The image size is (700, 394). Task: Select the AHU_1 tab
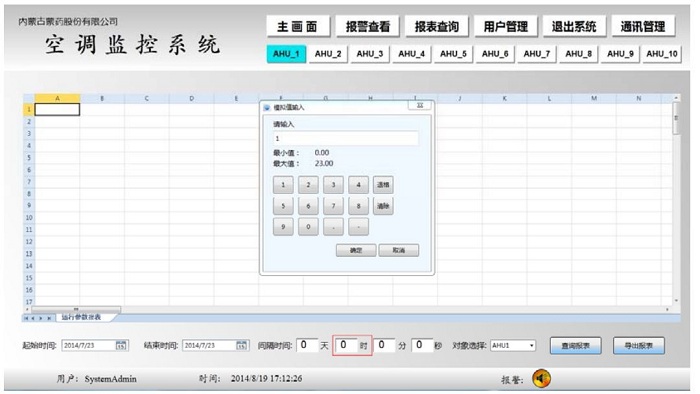tap(286, 54)
